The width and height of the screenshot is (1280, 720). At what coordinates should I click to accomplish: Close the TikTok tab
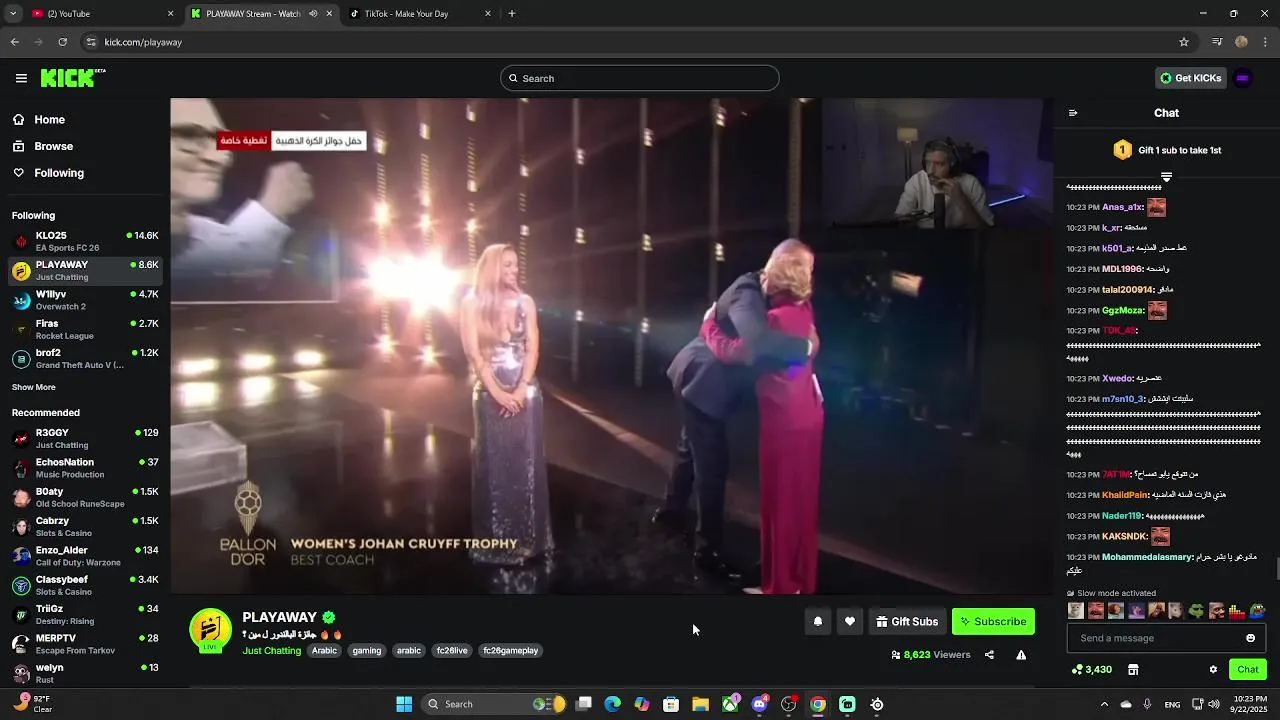[x=488, y=14]
